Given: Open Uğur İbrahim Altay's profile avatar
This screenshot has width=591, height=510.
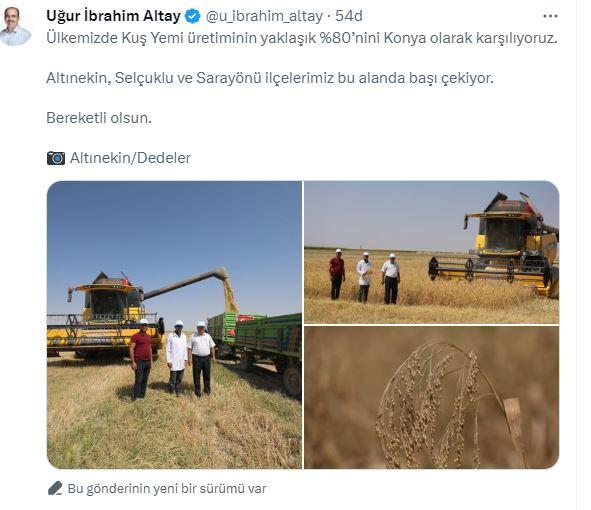Looking at the screenshot, I should pyautogui.click(x=14, y=26).
